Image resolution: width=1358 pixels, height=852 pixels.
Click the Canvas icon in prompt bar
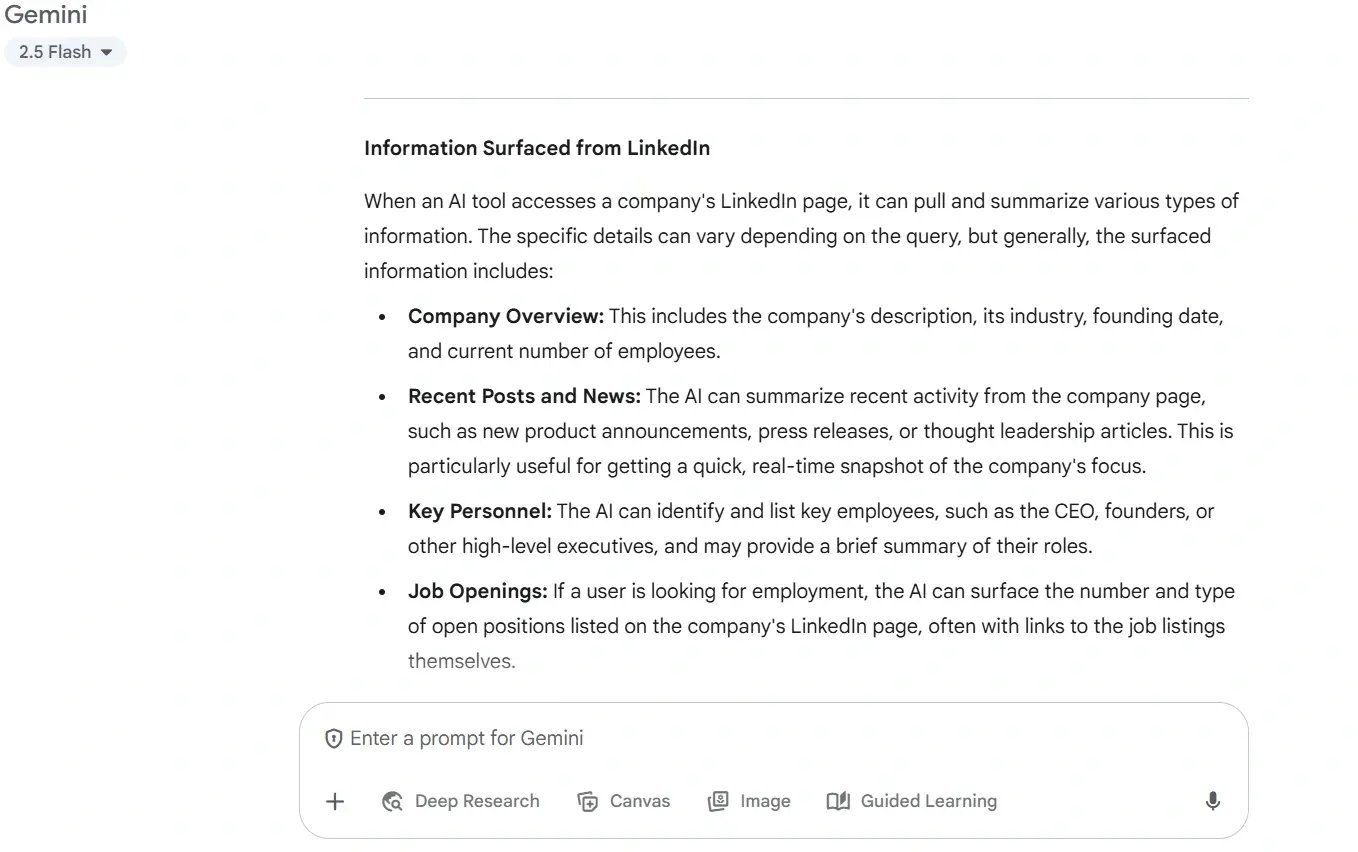(588, 801)
